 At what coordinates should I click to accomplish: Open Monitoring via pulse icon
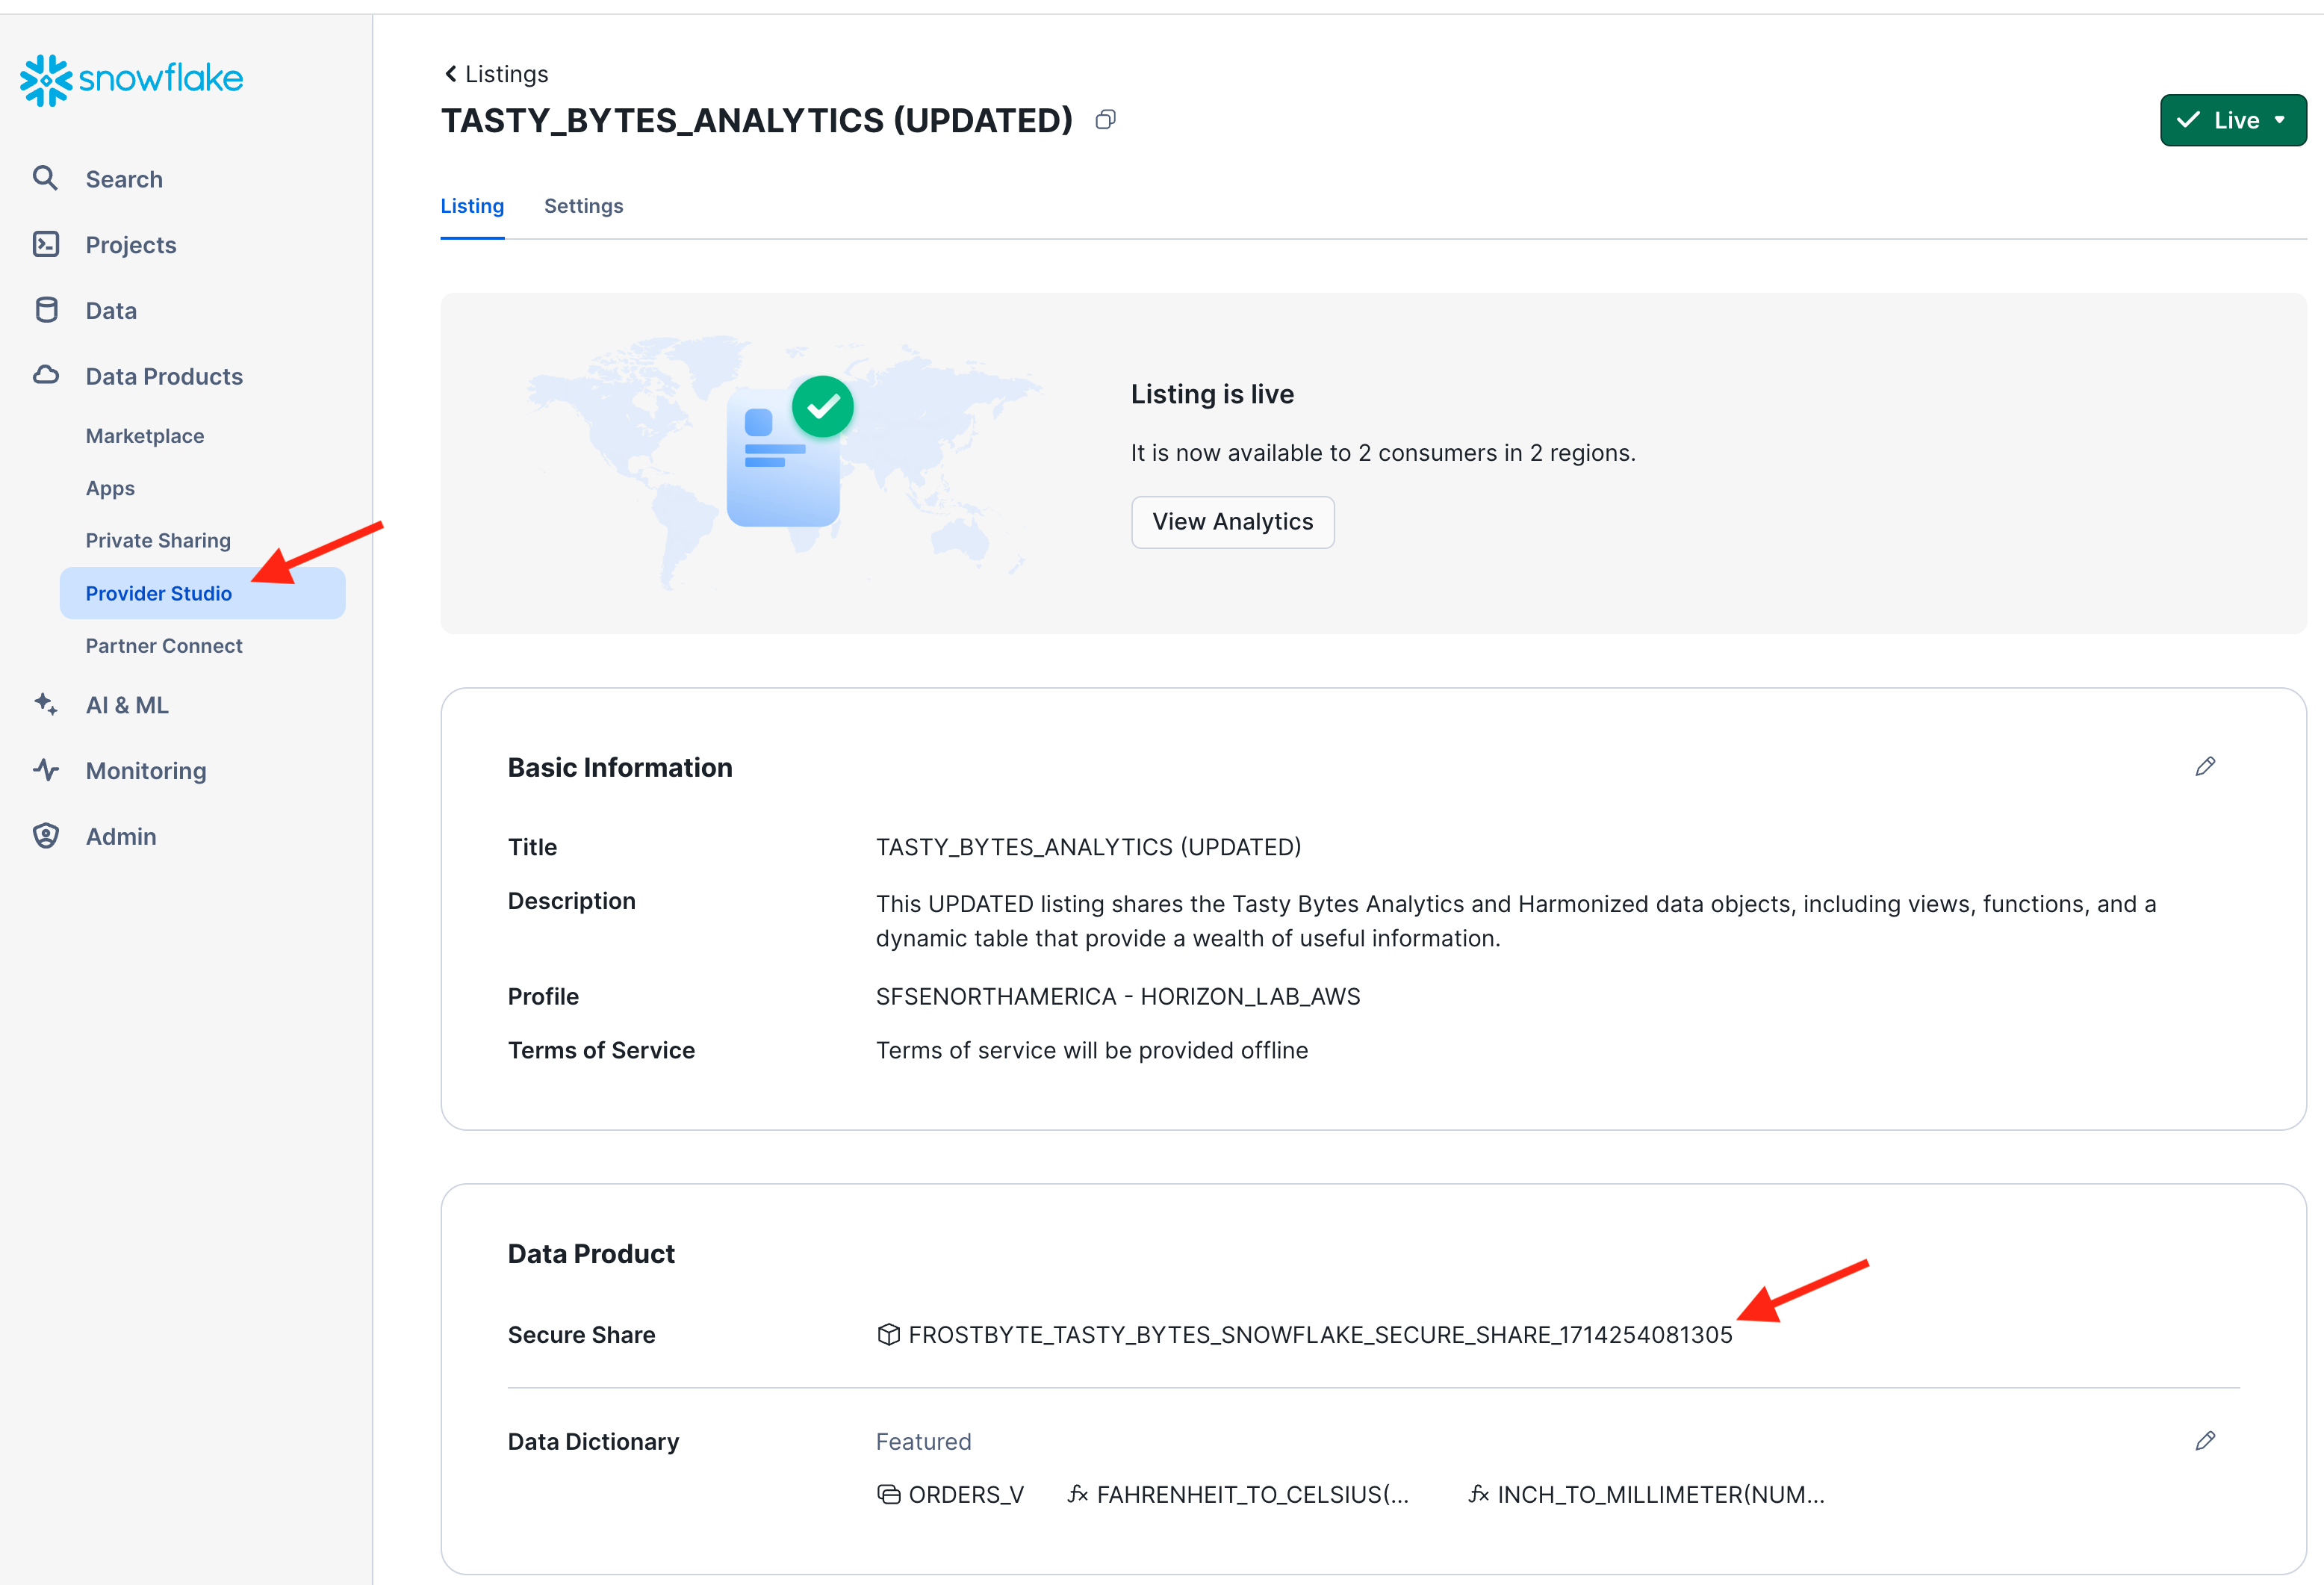pyautogui.click(x=46, y=770)
